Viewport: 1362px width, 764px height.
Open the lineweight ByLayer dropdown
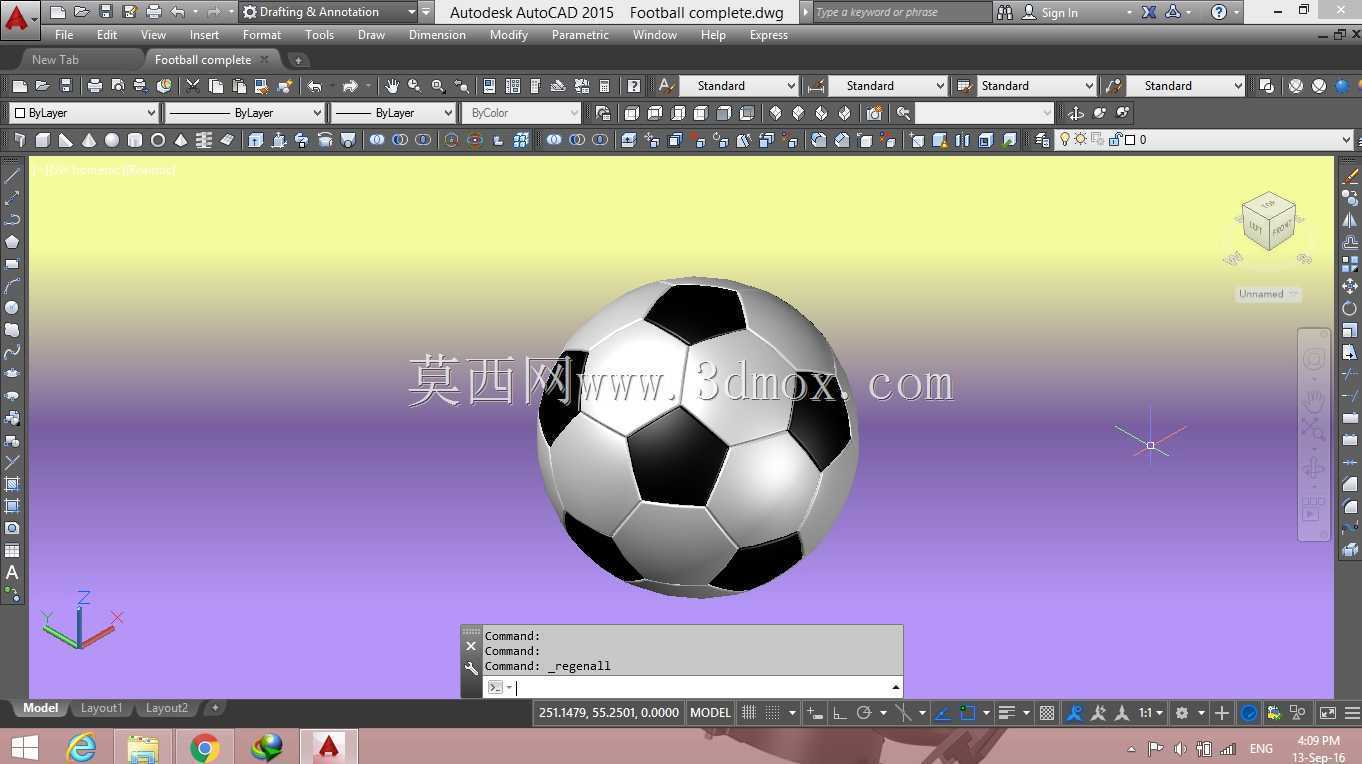(x=394, y=113)
